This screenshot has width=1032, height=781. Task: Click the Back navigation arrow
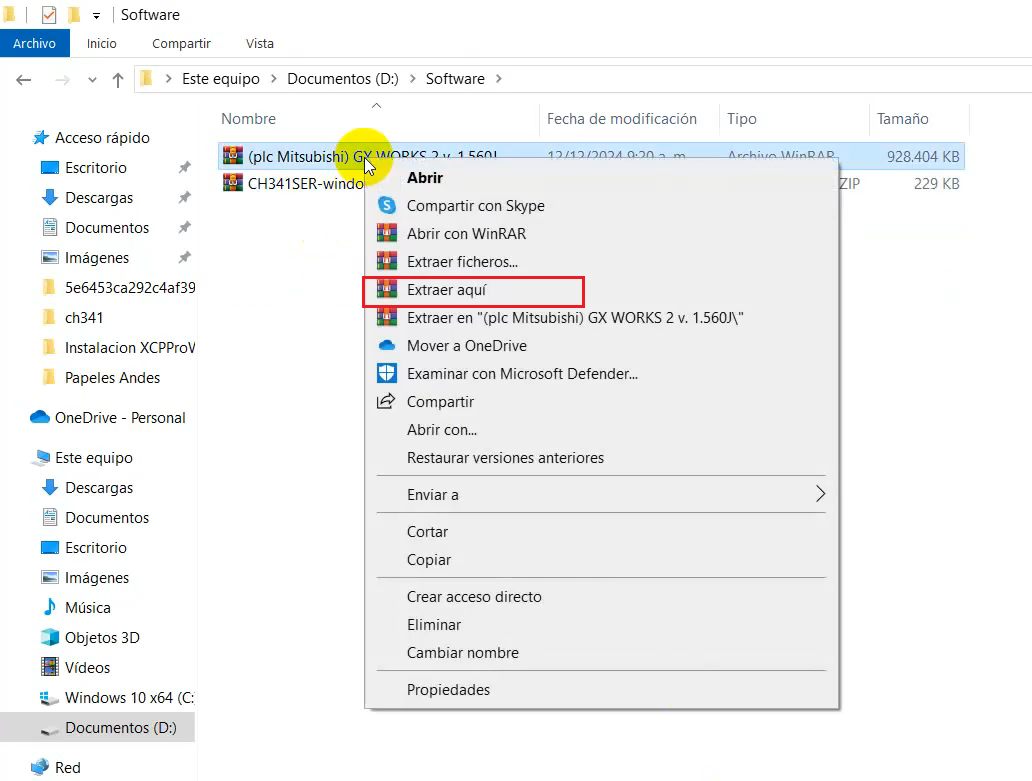[x=24, y=80]
